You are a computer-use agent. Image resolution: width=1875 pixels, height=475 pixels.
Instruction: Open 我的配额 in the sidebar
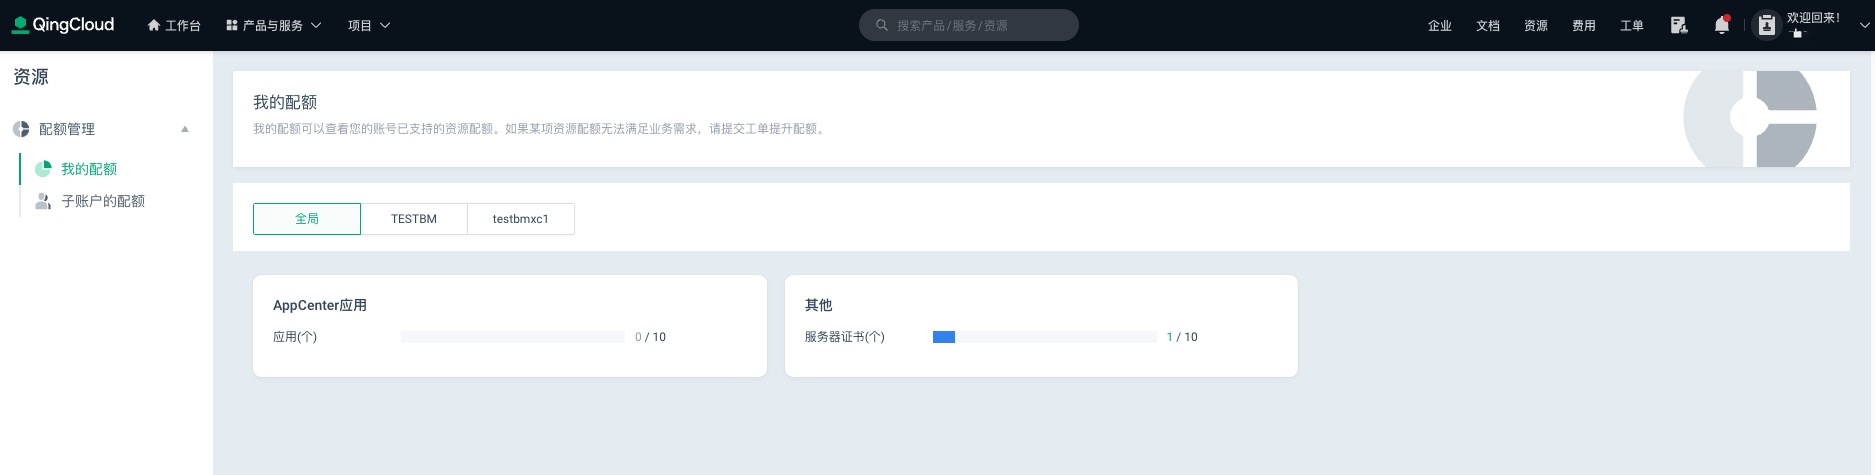(89, 169)
